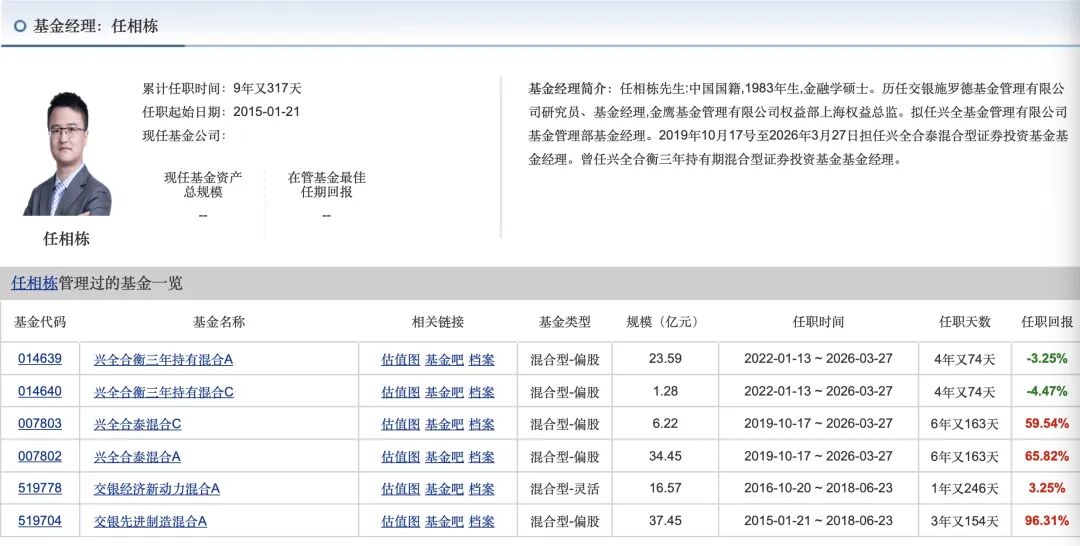Click the 相关链接 column header
This screenshot has height=546, width=1080.
437,322
